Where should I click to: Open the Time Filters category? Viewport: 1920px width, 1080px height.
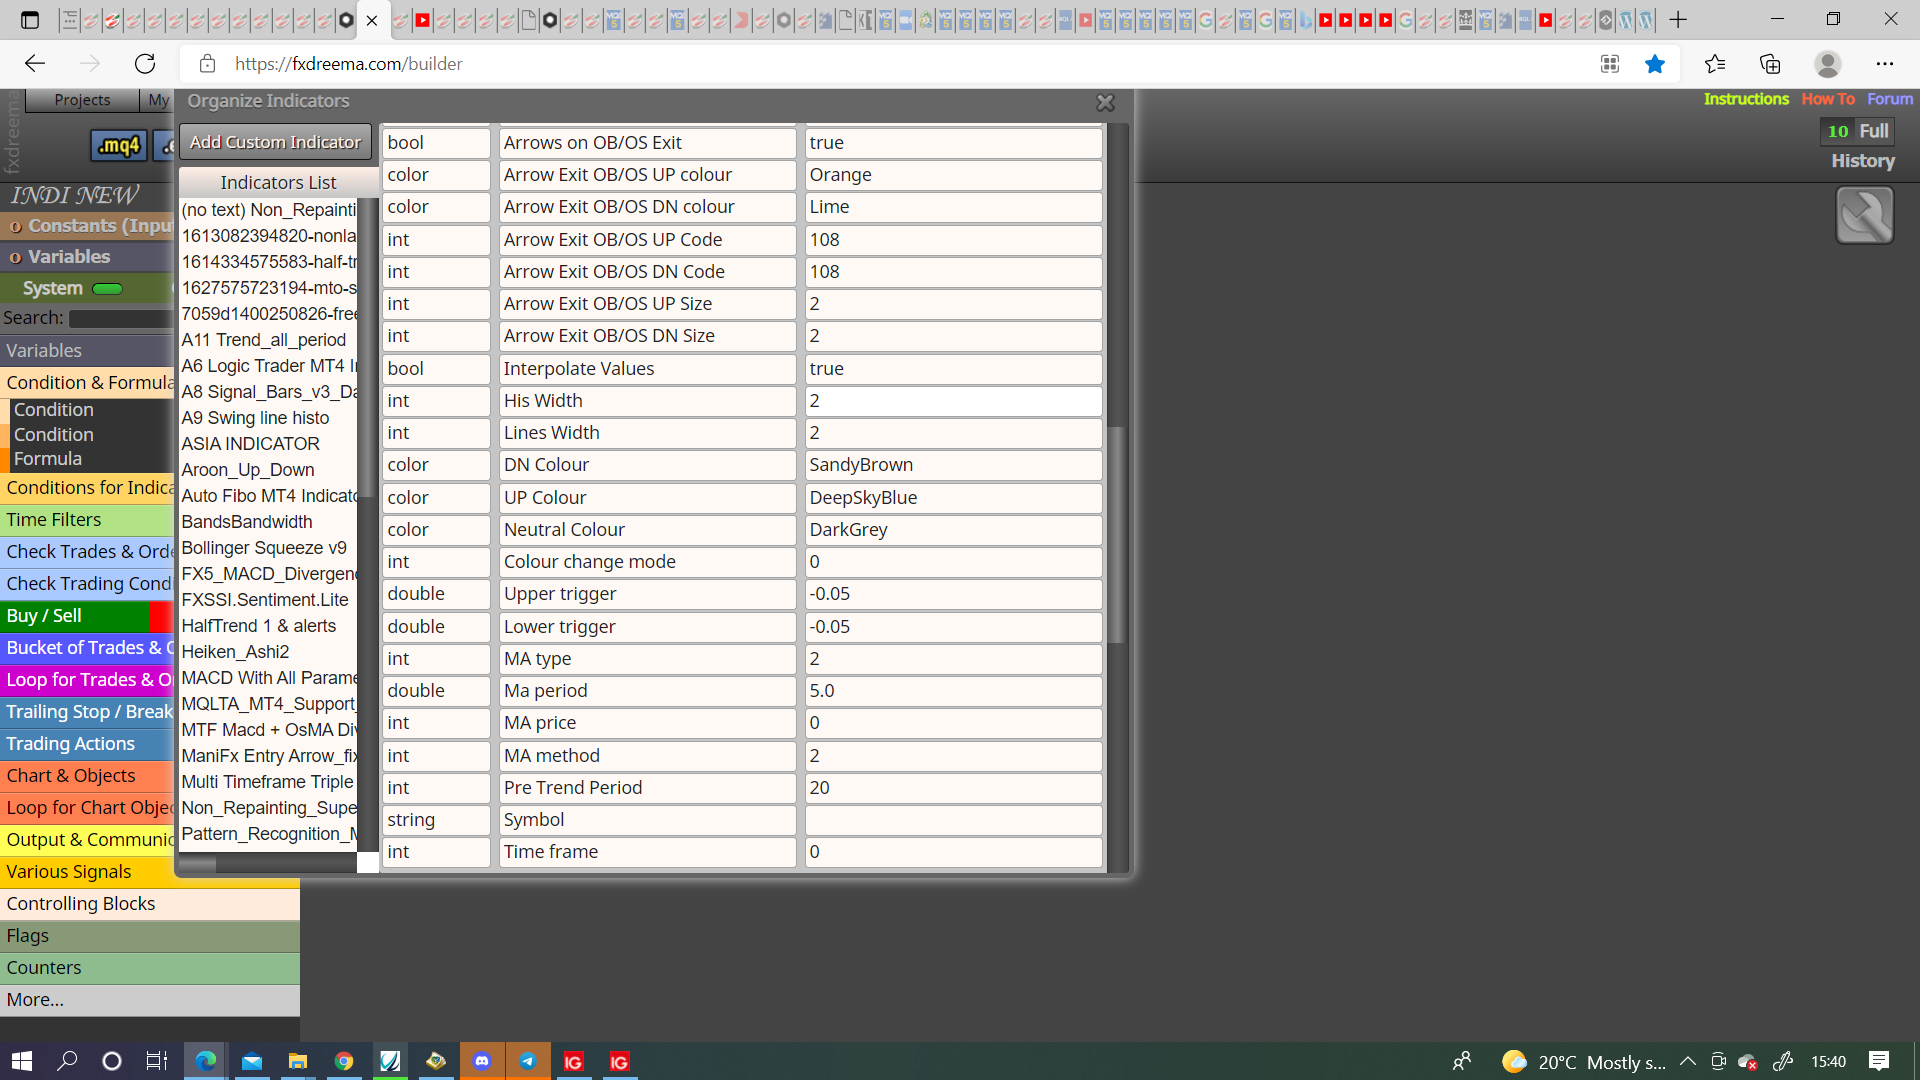tap(88, 520)
